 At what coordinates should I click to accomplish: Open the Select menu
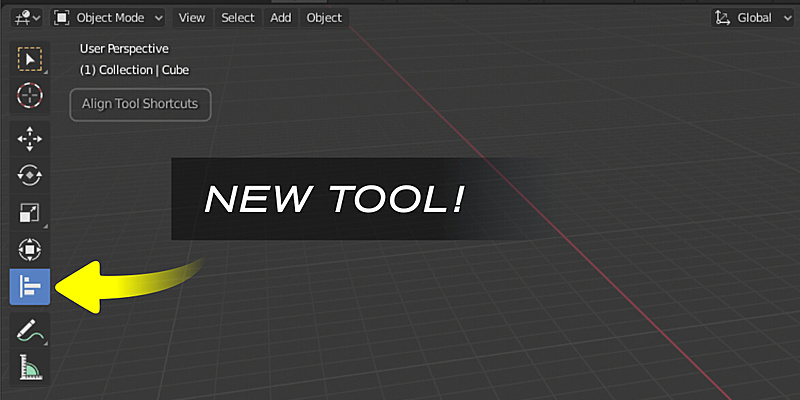[x=238, y=17]
